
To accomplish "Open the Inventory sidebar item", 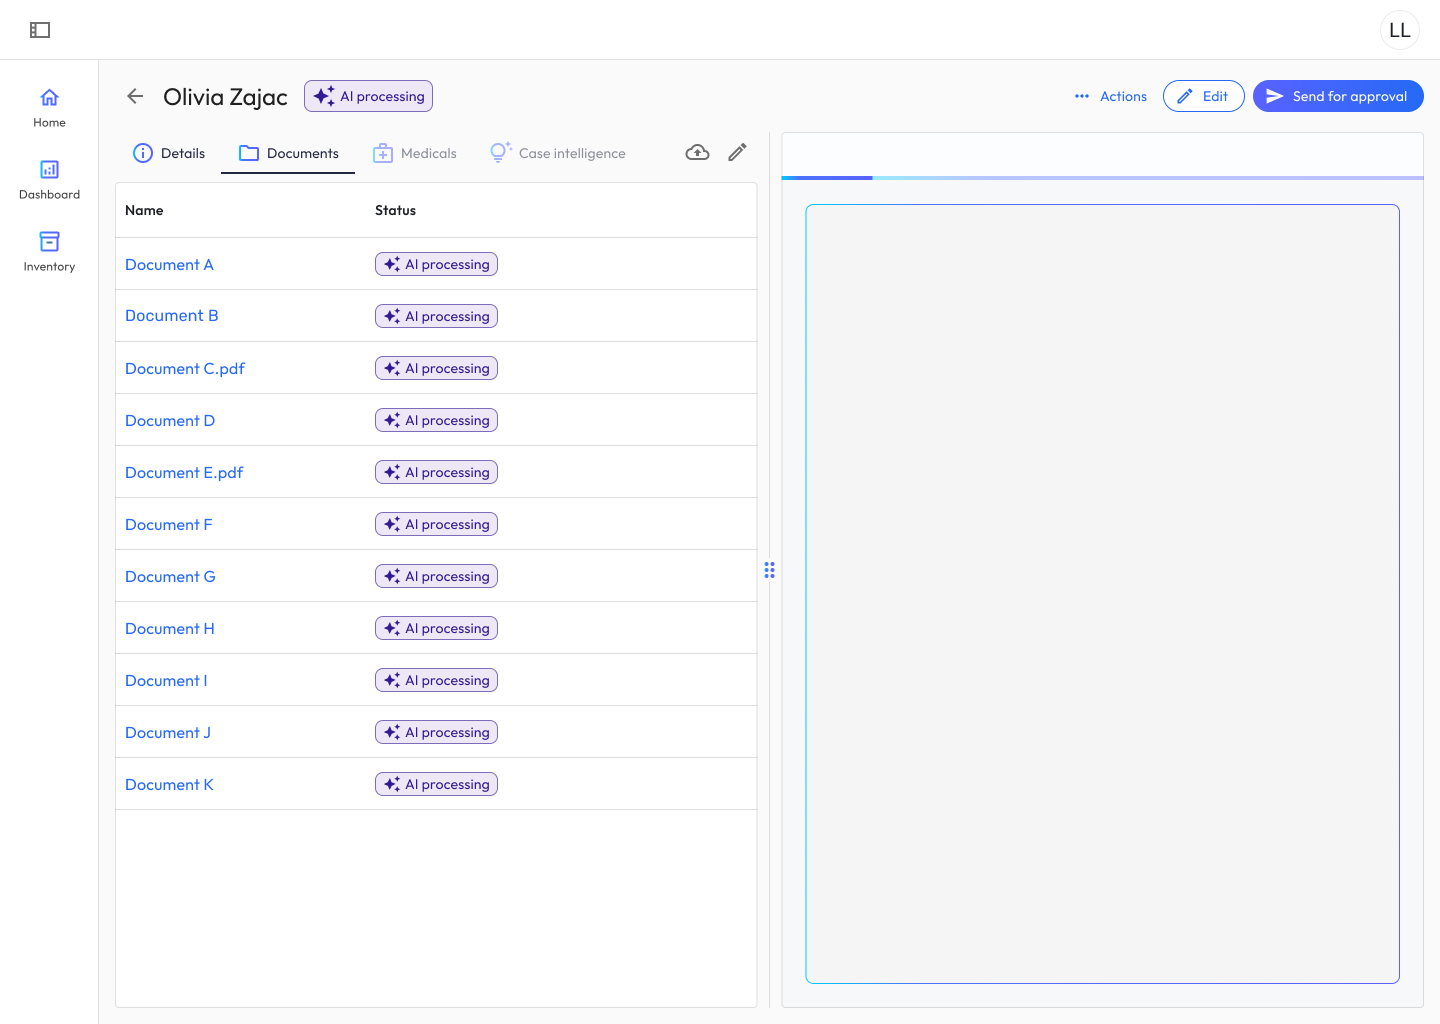I will click(x=49, y=252).
